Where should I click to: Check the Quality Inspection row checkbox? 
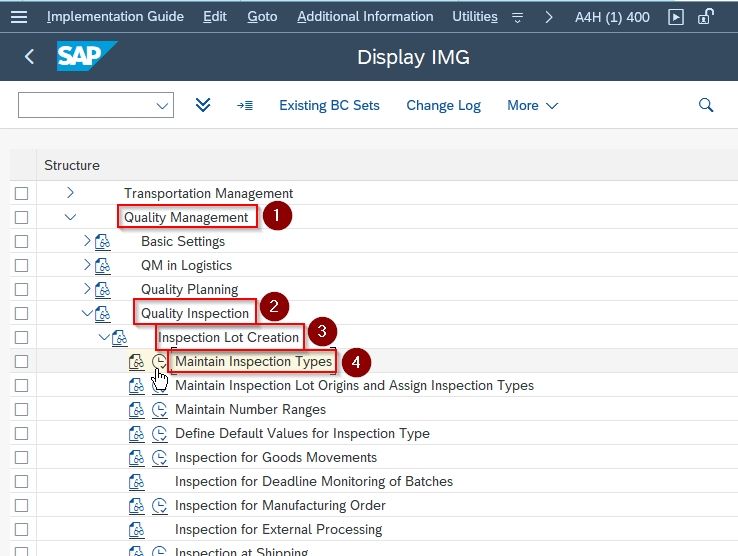(21, 314)
